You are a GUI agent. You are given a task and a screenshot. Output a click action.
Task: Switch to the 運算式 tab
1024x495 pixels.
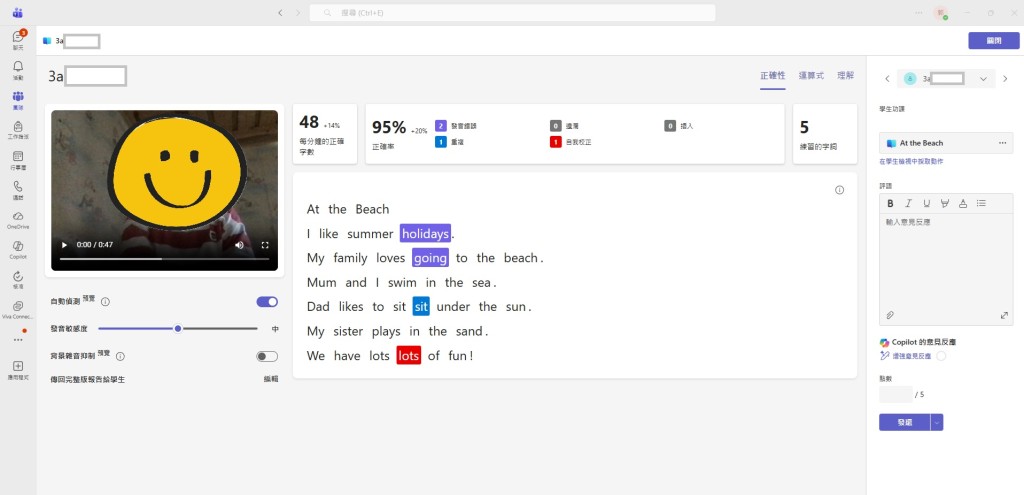coord(811,76)
